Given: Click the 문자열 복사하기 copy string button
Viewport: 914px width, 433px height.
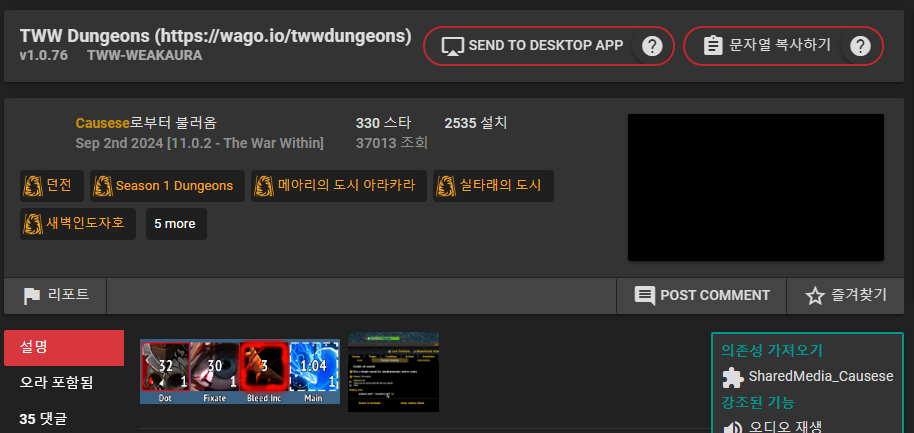Looking at the screenshot, I should click(783, 45).
